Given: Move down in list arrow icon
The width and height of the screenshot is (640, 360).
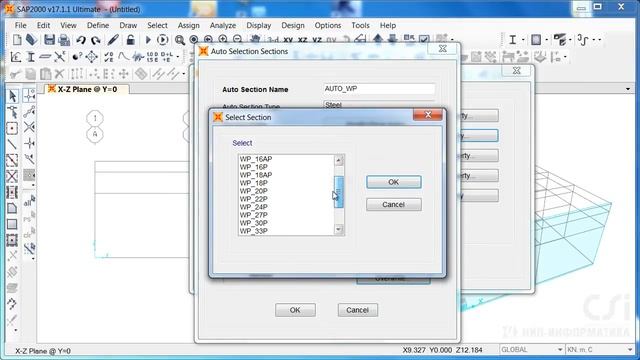Looking at the screenshot, I should click(392, 39).
